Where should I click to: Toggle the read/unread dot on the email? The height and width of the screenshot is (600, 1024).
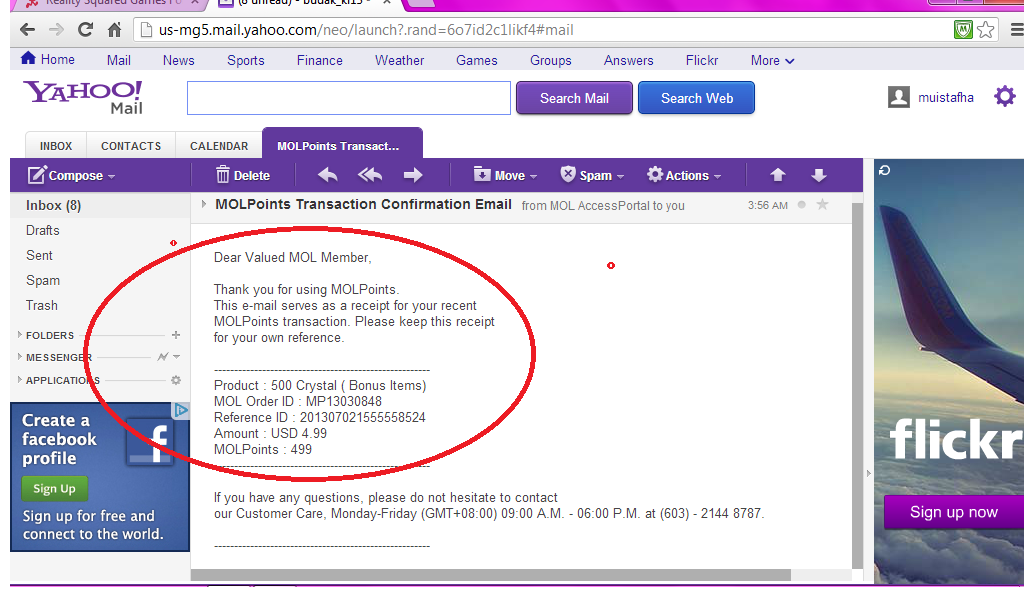[802, 205]
